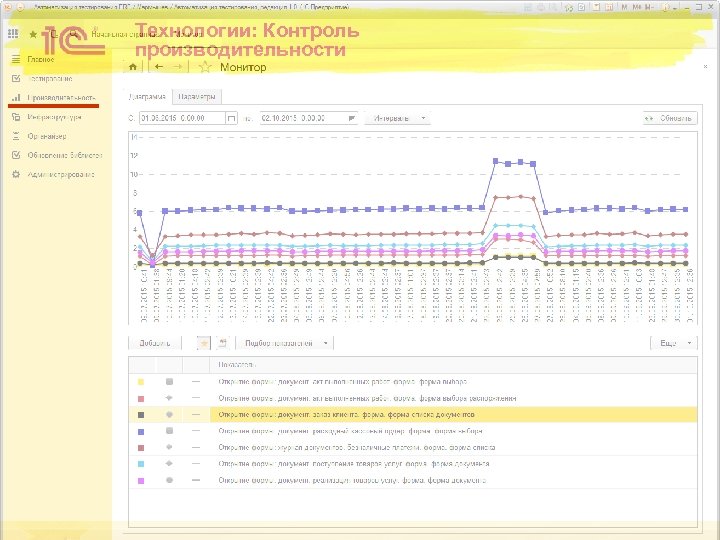The width and height of the screenshot is (720, 540).
Task: Click the Обновить button
Action: coord(670,118)
